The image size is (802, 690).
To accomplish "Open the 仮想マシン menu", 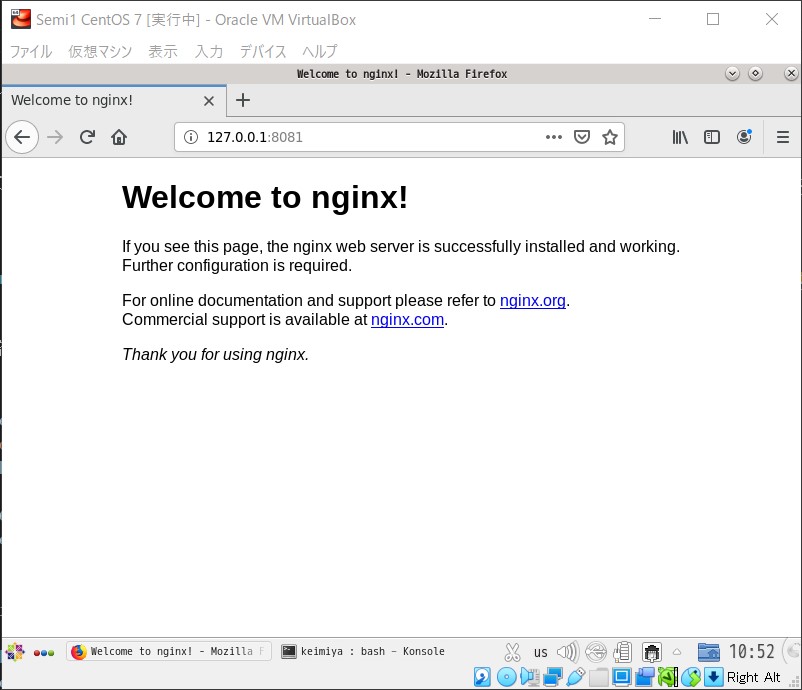I will pos(100,51).
